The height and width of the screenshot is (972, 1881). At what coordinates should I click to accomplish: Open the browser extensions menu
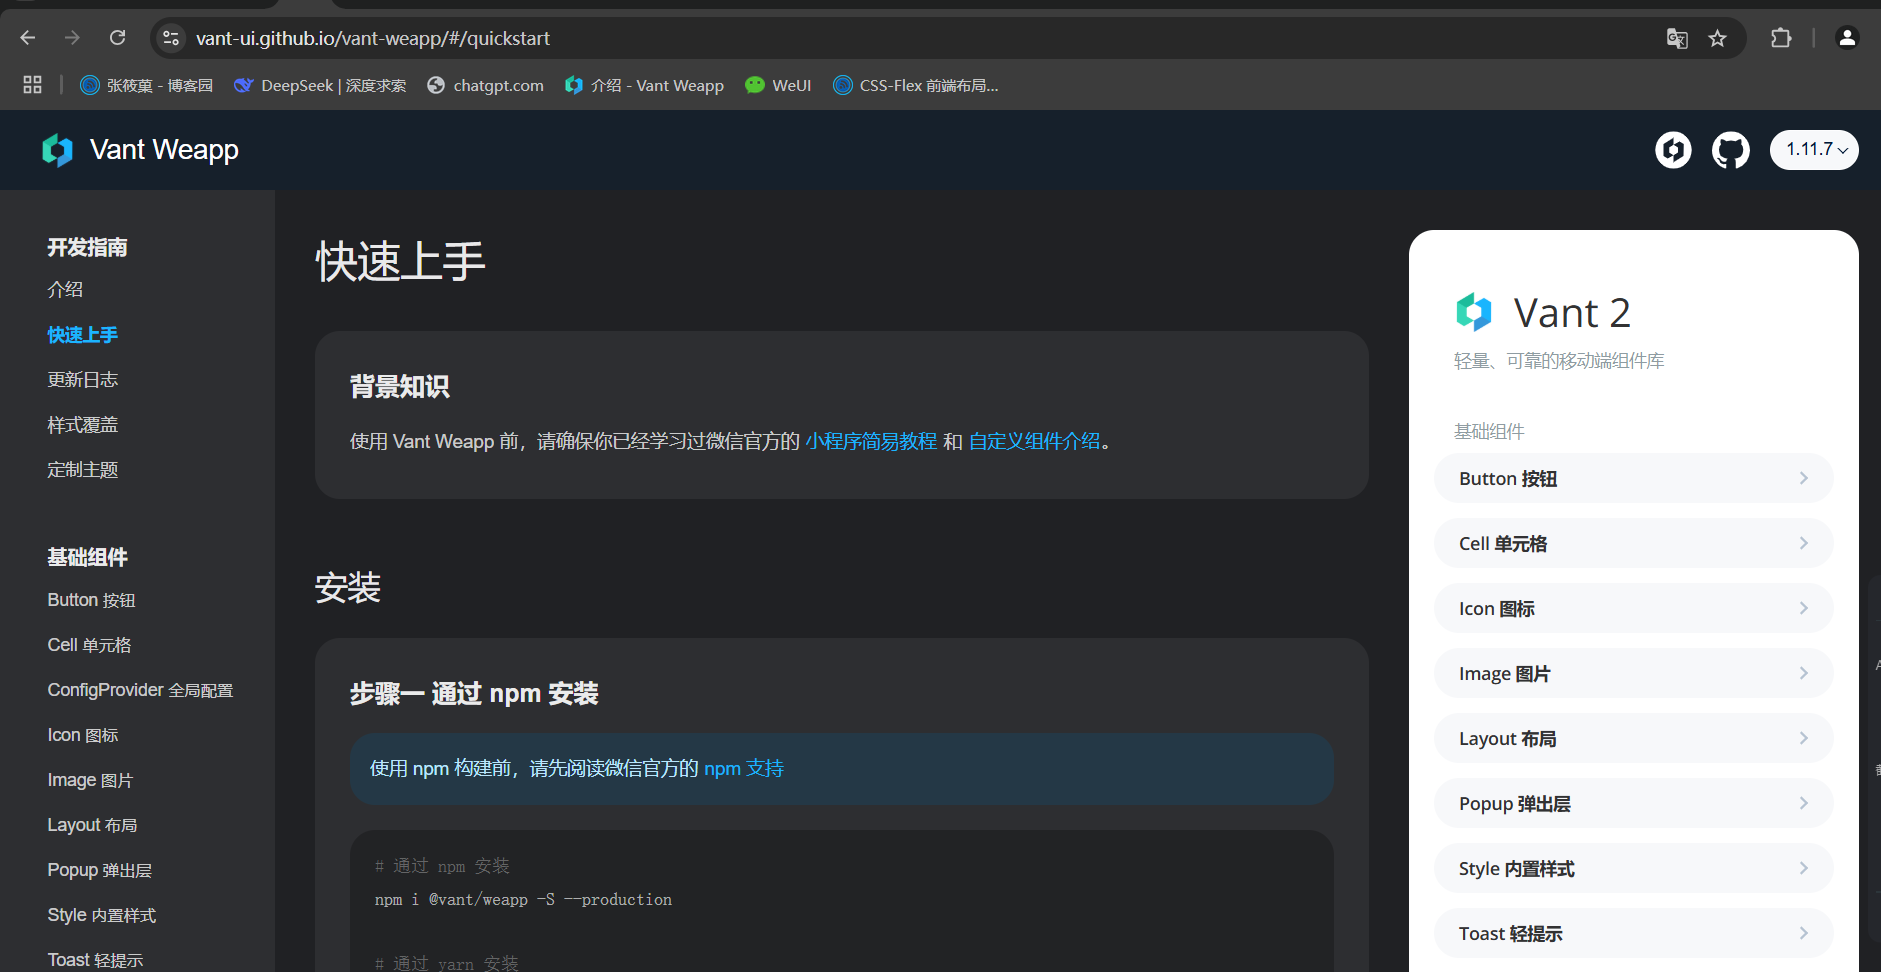tap(1781, 38)
